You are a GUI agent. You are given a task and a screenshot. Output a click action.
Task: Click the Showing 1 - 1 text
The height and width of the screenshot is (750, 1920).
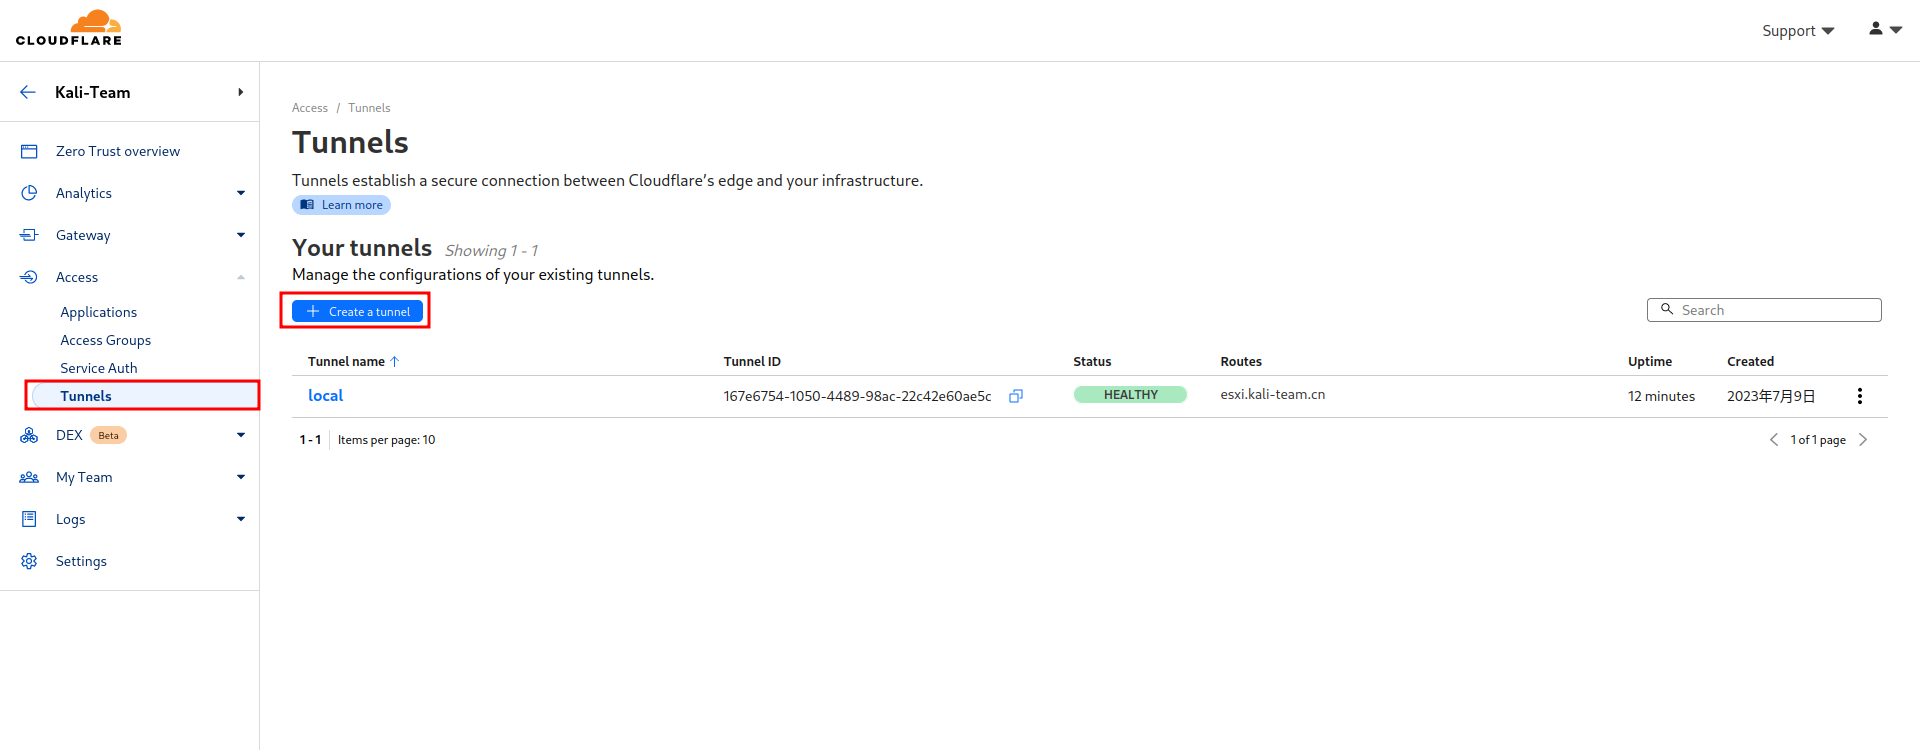(491, 250)
